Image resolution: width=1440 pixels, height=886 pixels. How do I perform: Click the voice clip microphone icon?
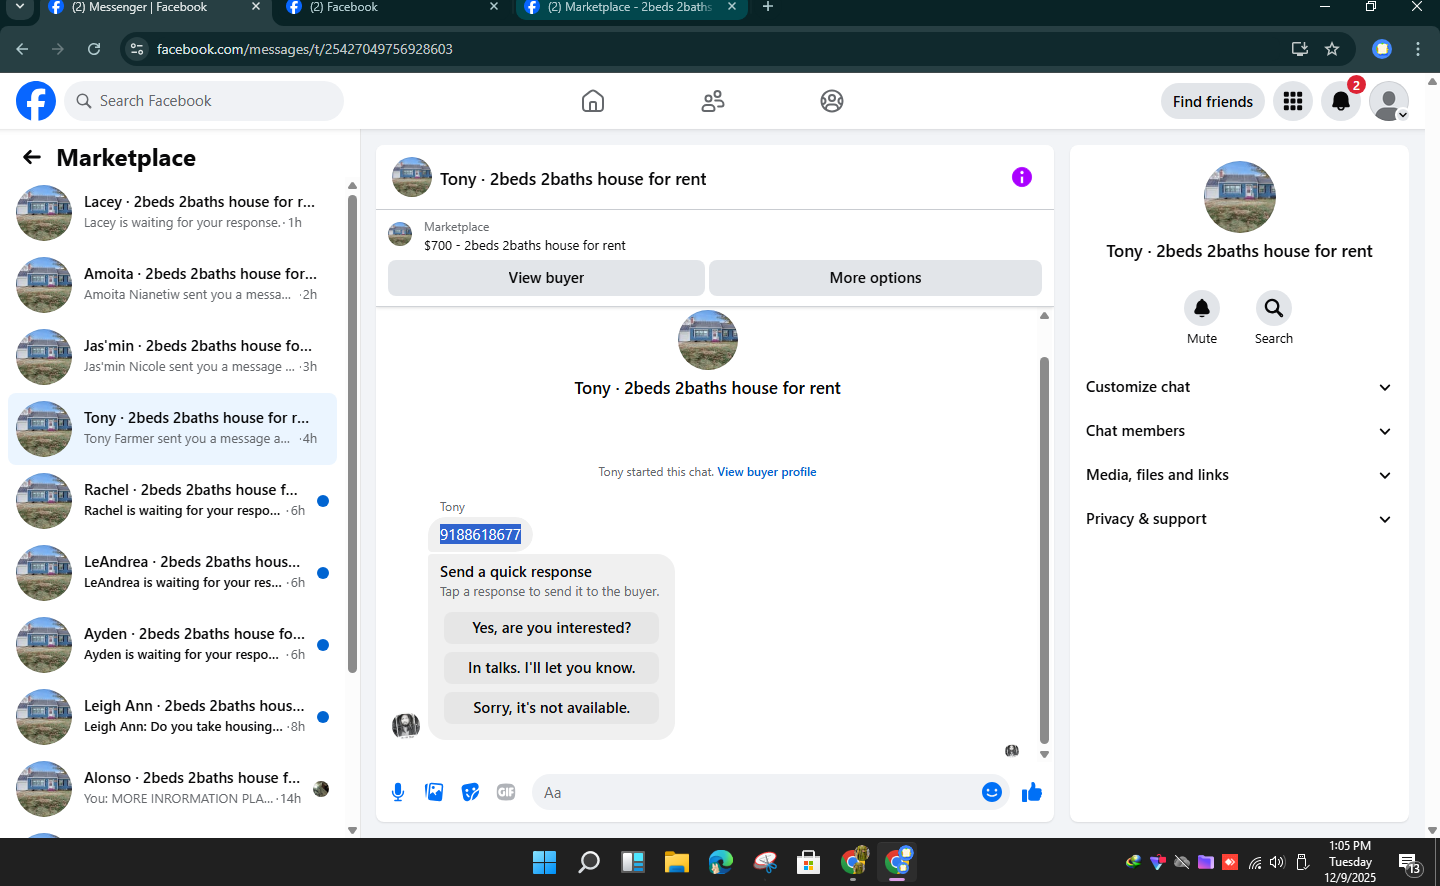pos(398,792)
